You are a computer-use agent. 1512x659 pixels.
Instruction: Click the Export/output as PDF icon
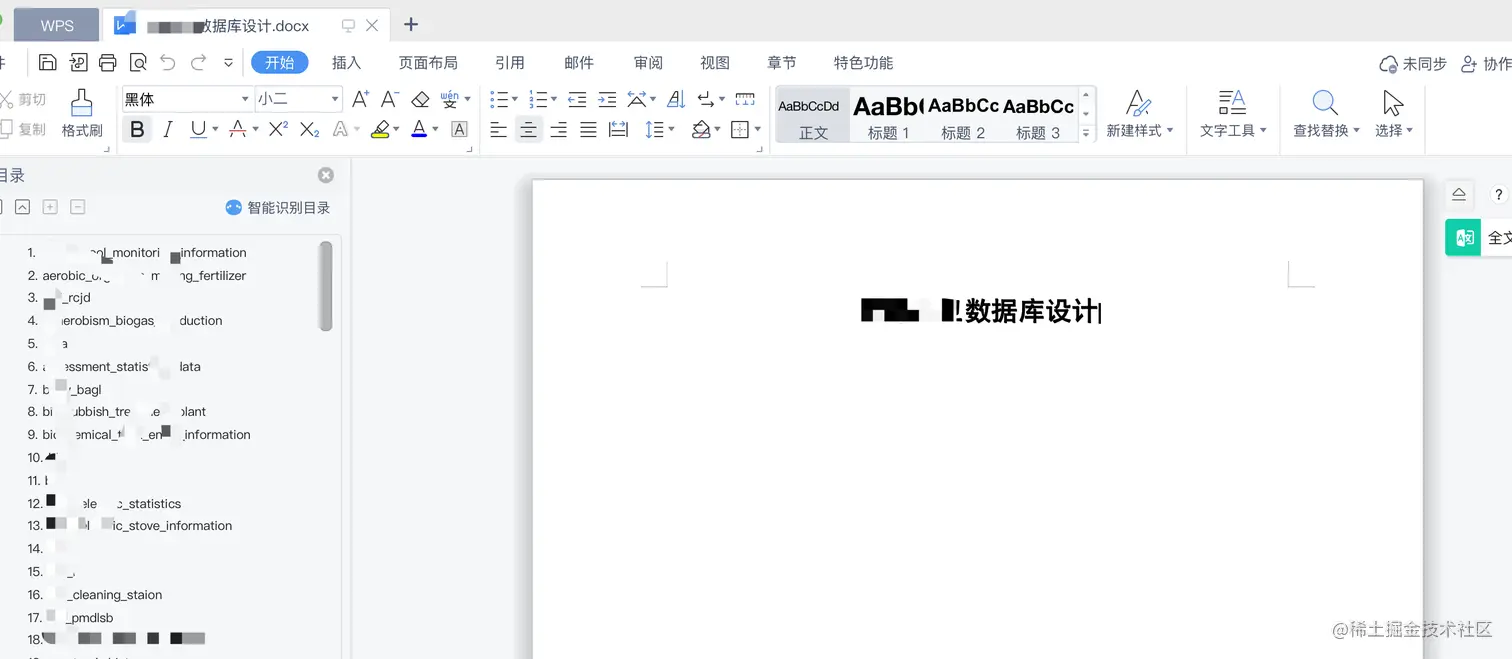78,63
